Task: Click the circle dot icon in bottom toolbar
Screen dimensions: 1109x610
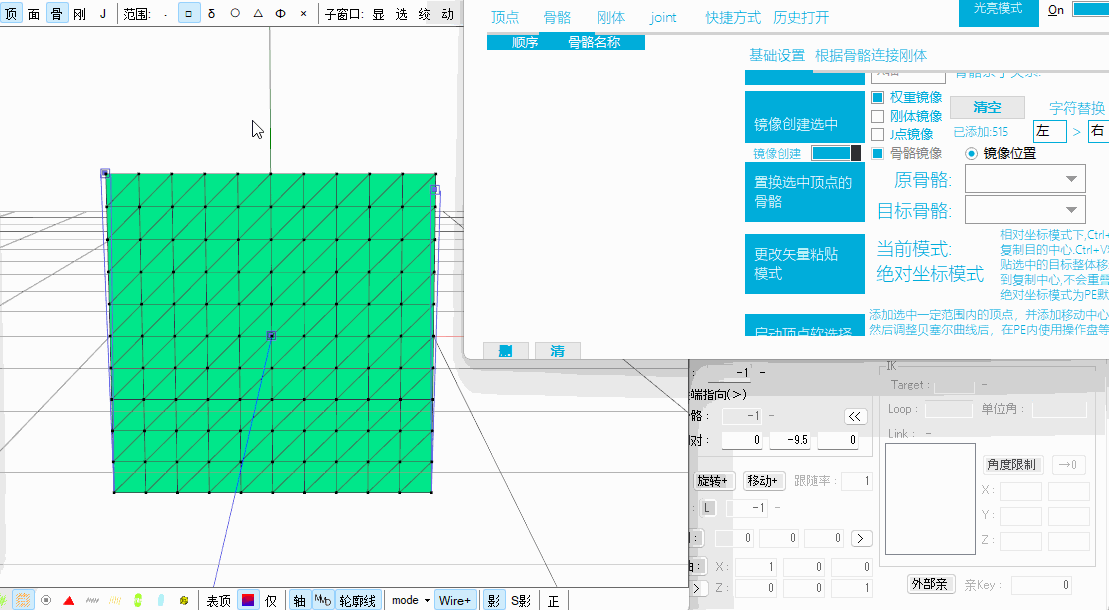Action: (46, 600)
